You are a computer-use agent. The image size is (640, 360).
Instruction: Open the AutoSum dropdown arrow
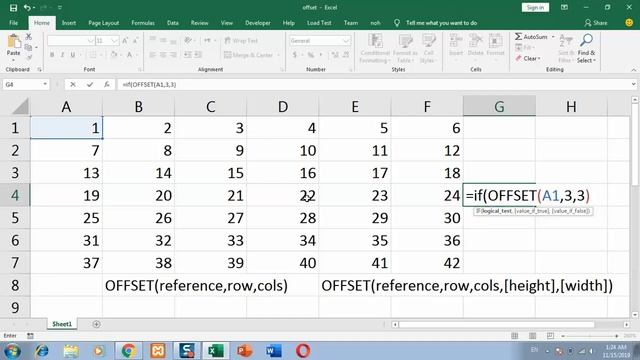point(553,37)
